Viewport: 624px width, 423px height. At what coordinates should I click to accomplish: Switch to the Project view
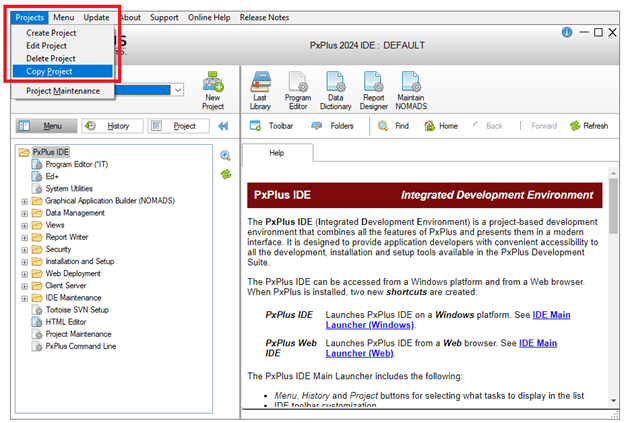click(x=178, y=126)
